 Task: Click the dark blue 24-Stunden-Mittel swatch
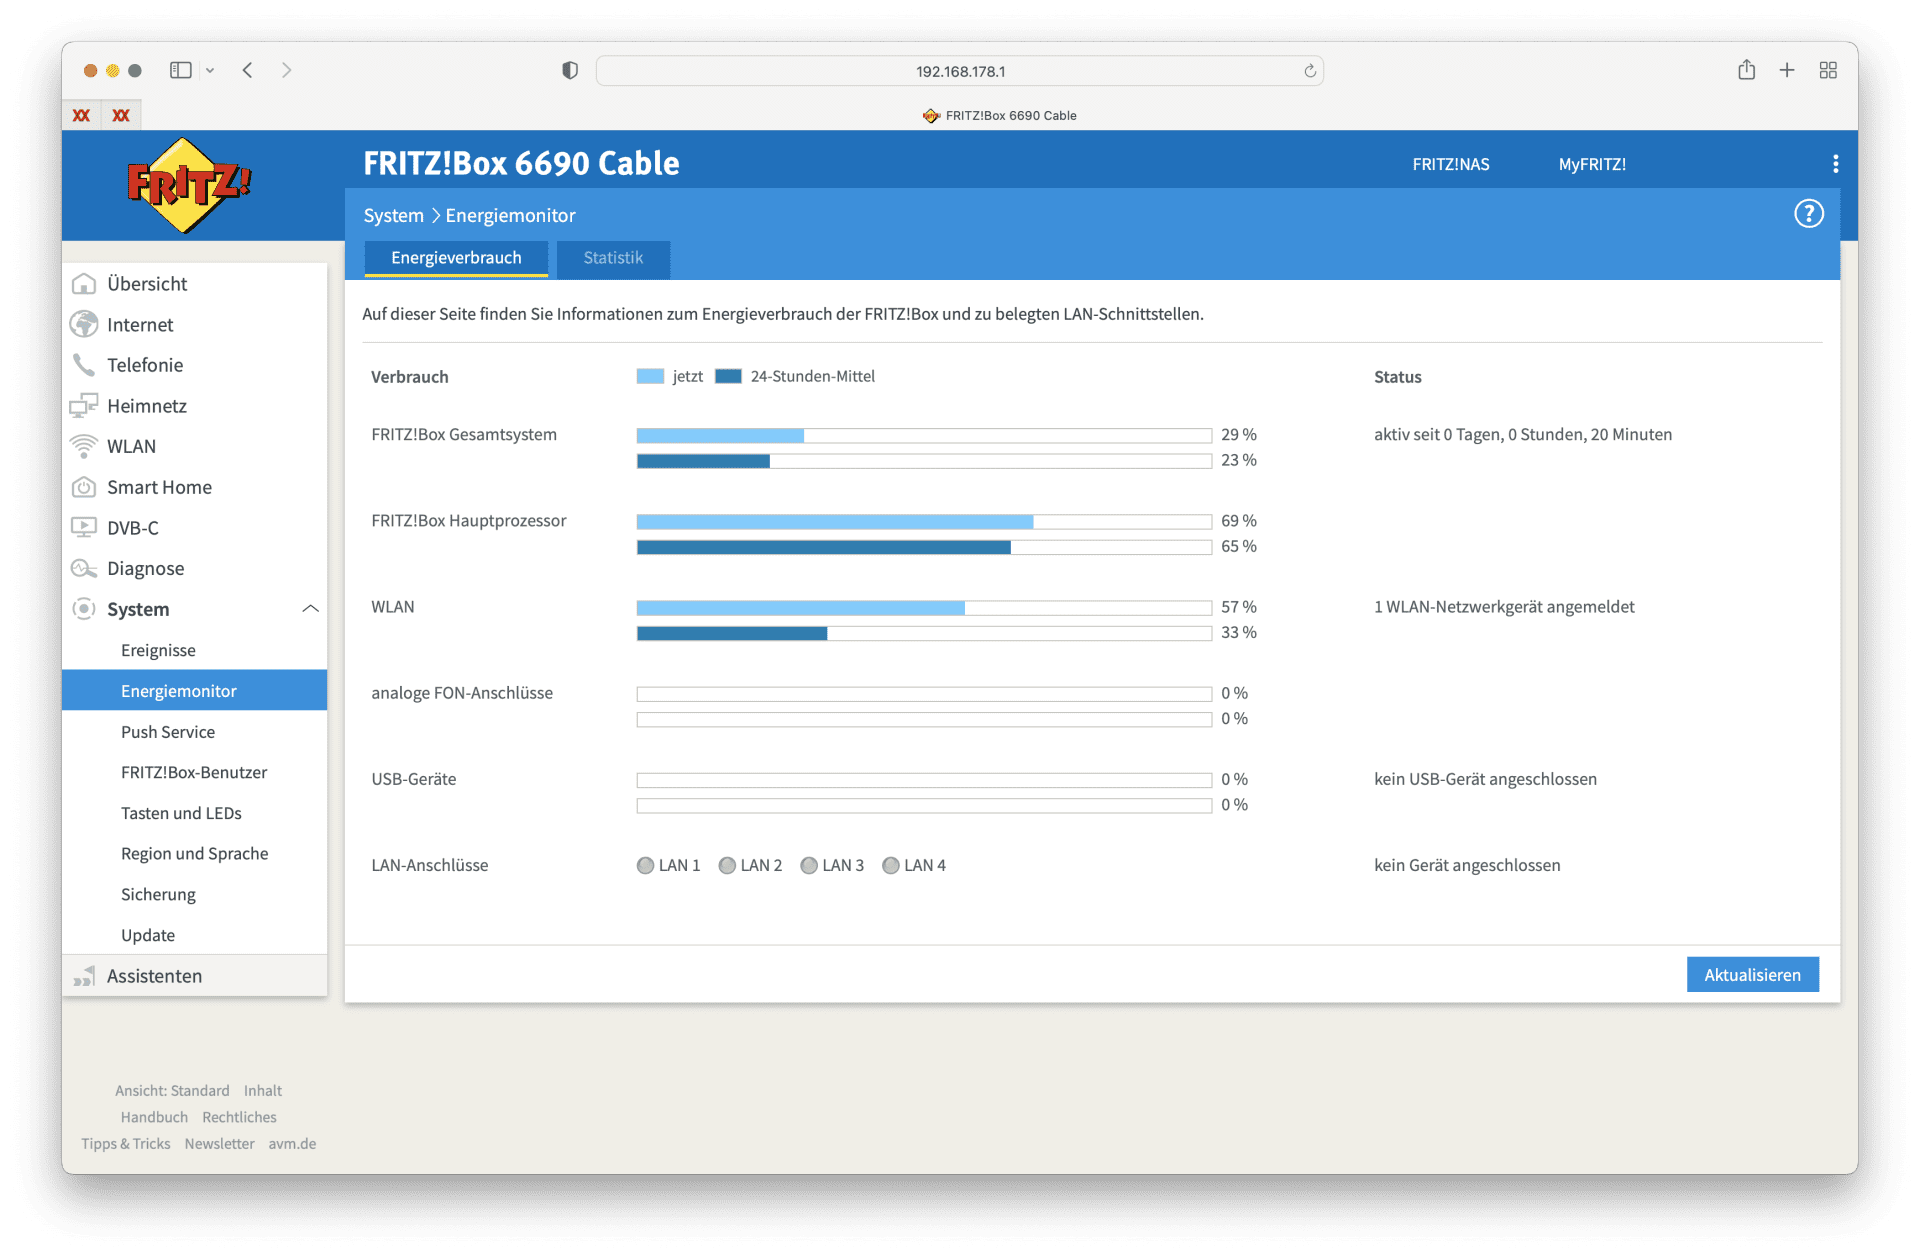[728, 377]
